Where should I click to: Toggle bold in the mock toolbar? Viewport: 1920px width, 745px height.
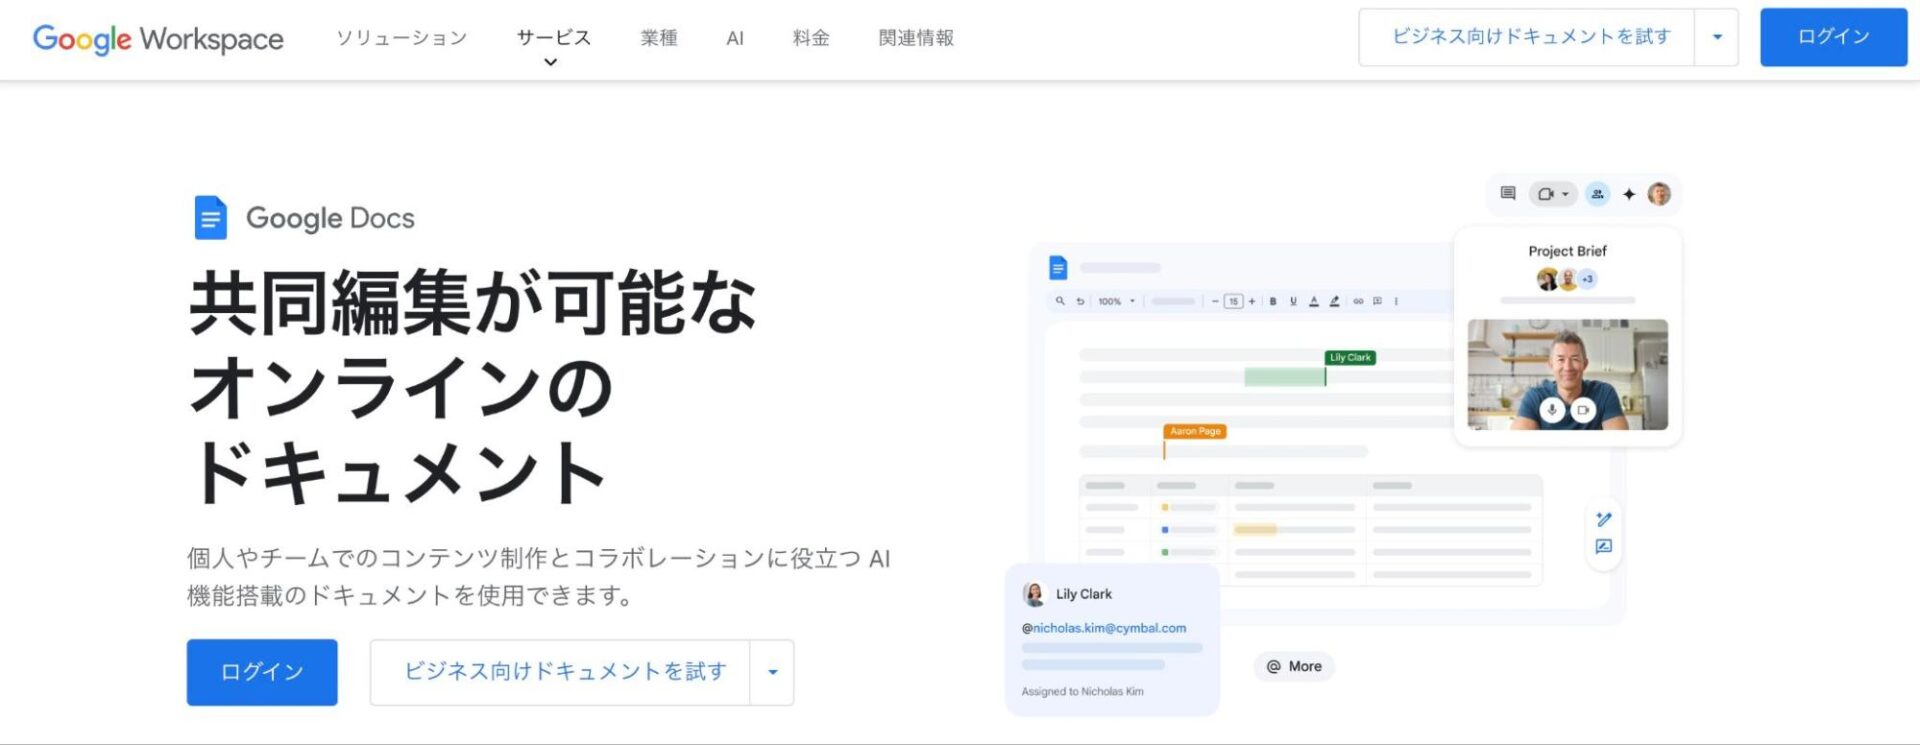pyautogui.click(x=1273, y=301)
